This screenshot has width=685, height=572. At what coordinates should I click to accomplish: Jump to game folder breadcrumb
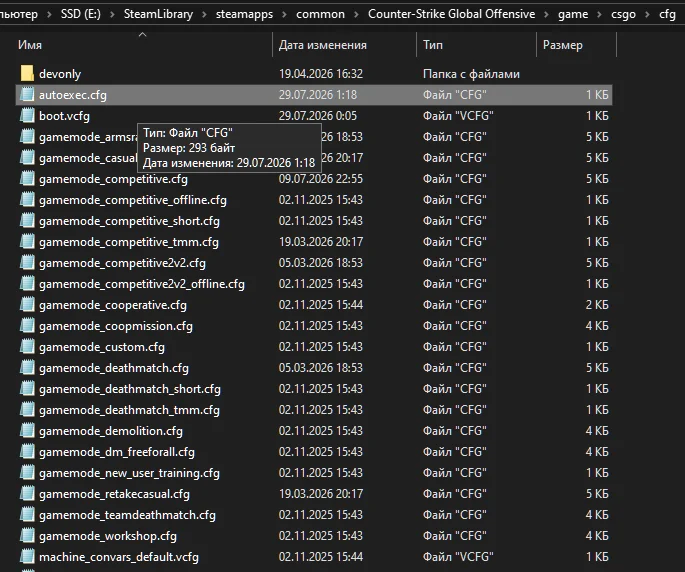coord(573,14)
